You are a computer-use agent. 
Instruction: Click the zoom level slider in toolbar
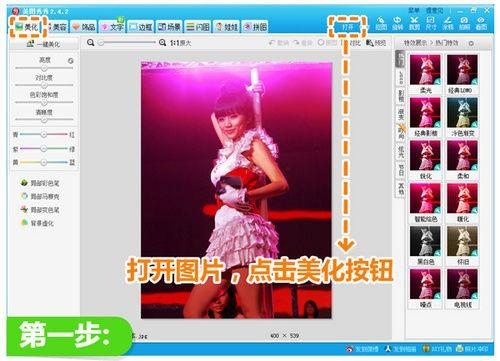click(127, 43)
